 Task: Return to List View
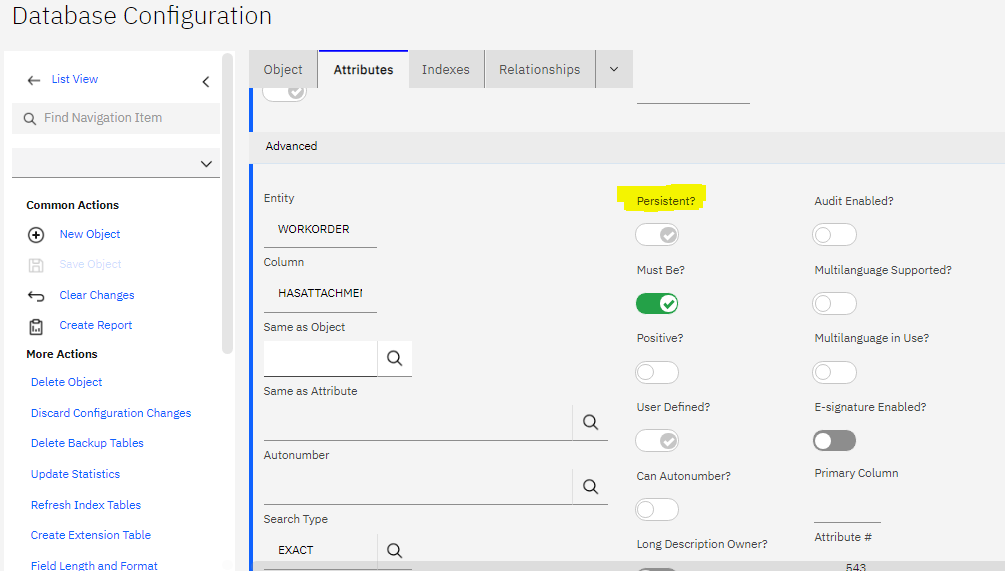75,79
